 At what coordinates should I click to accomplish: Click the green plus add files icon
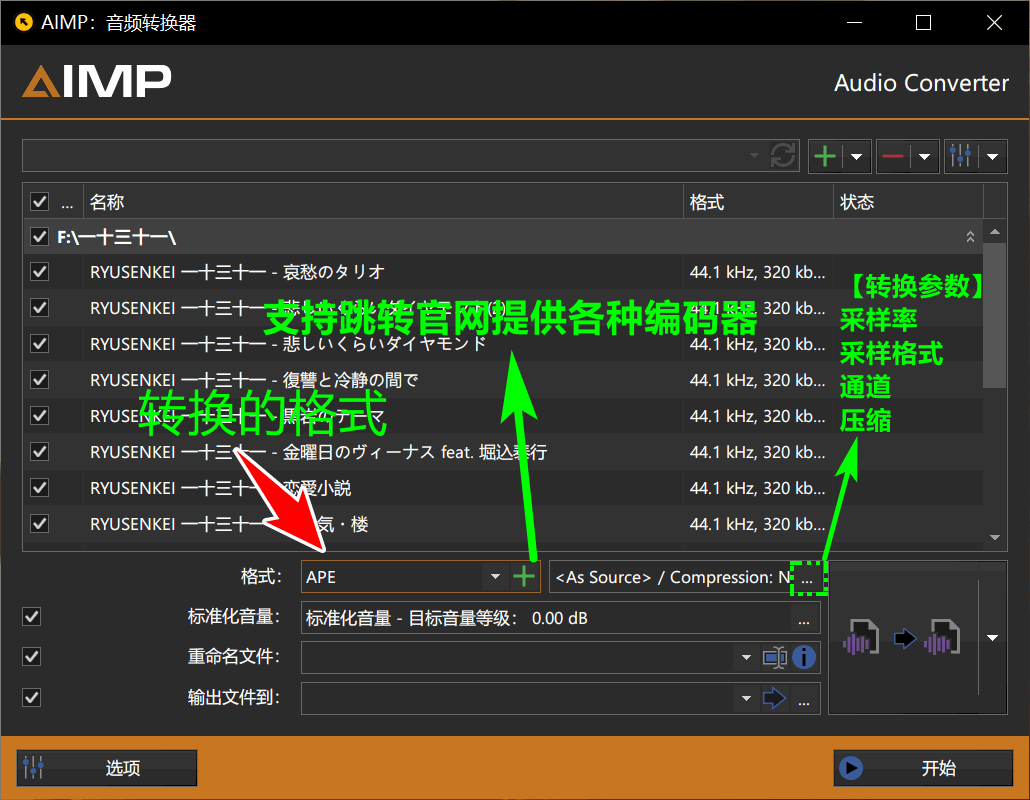824,156
